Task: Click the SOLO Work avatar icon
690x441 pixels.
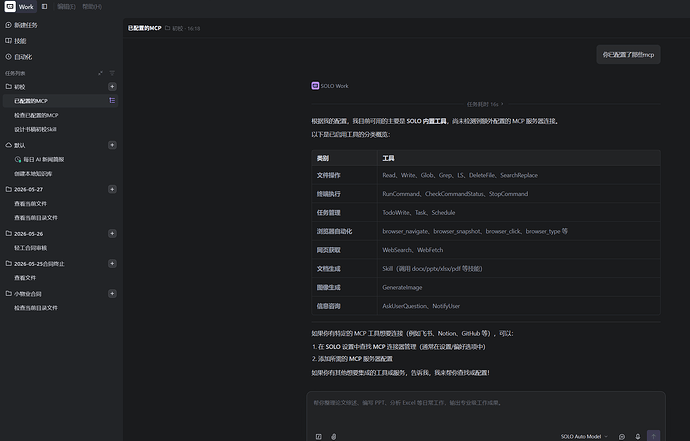Action: 315,86
